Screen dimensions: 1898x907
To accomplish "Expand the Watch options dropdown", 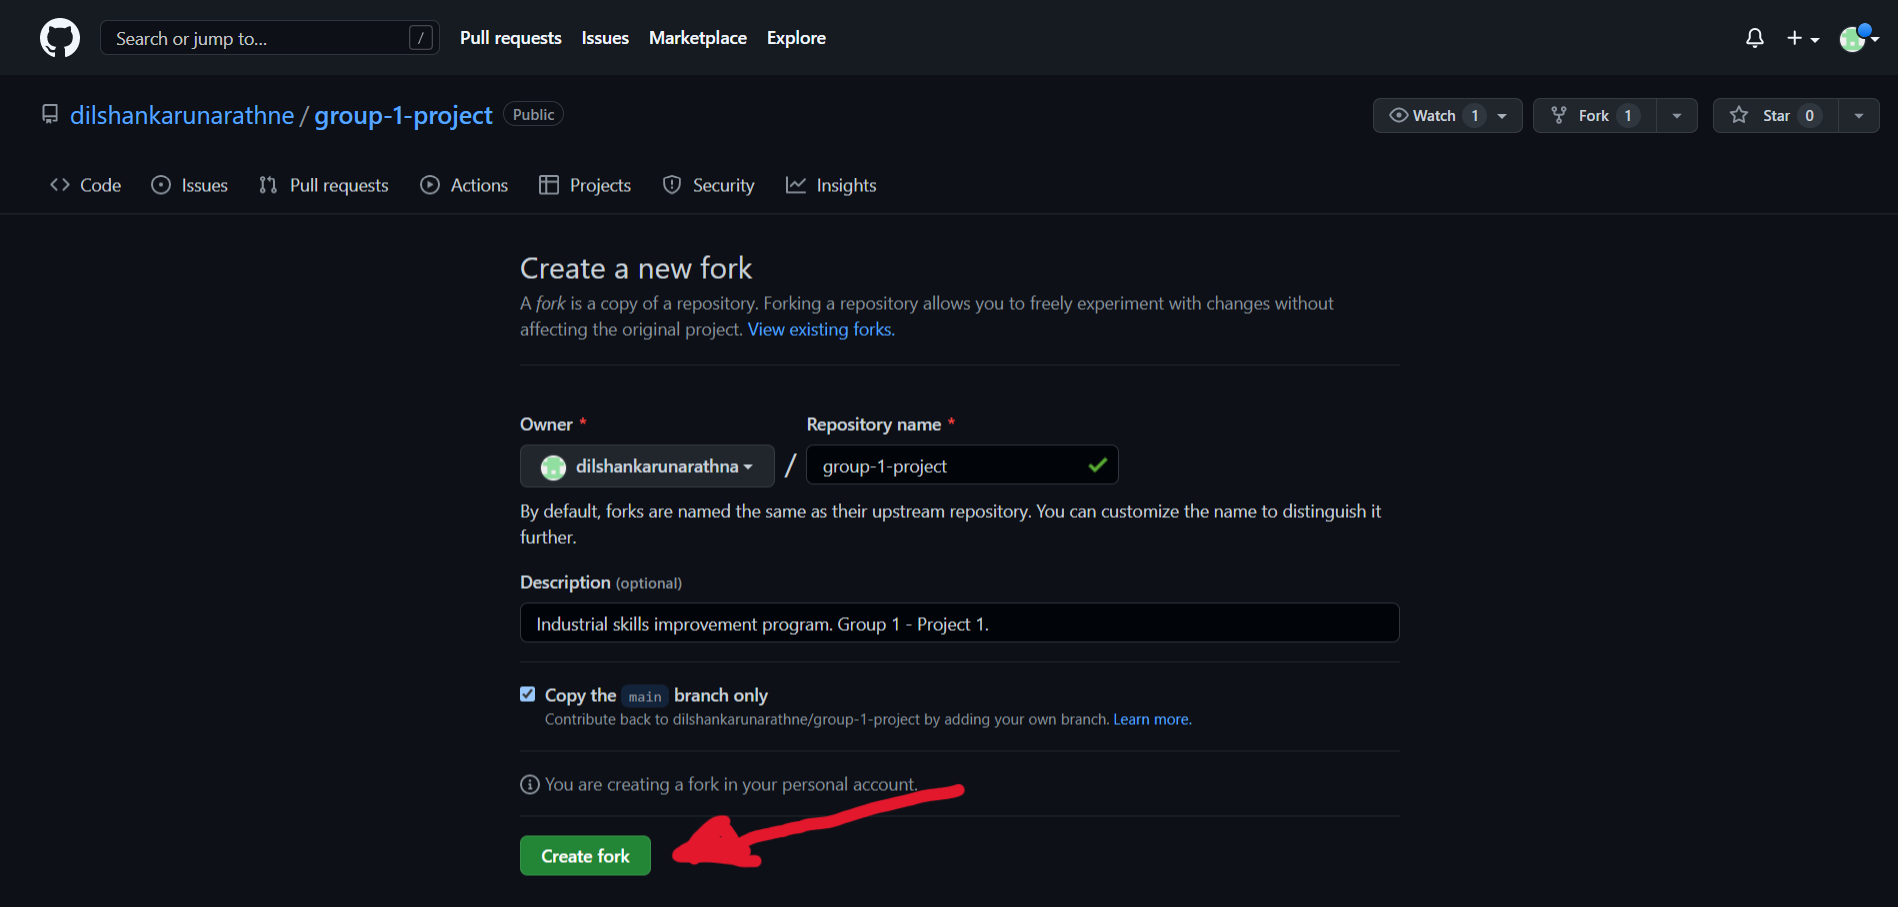I will coord(1503,116).
